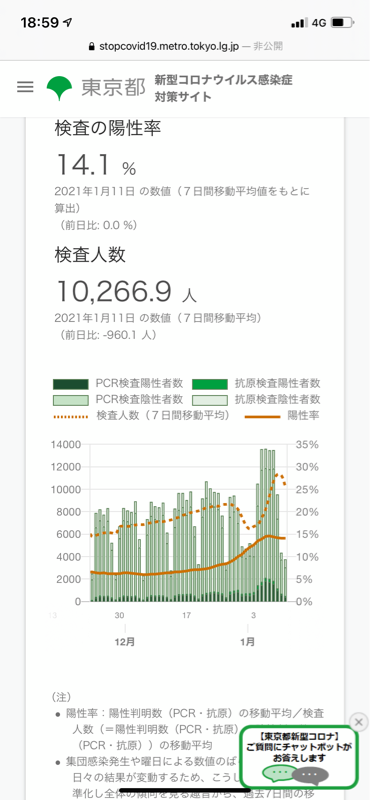The height and width of the screenshot is (800, 370).
Task: Click bright green antigen positive color swatch
Action: 210,384
